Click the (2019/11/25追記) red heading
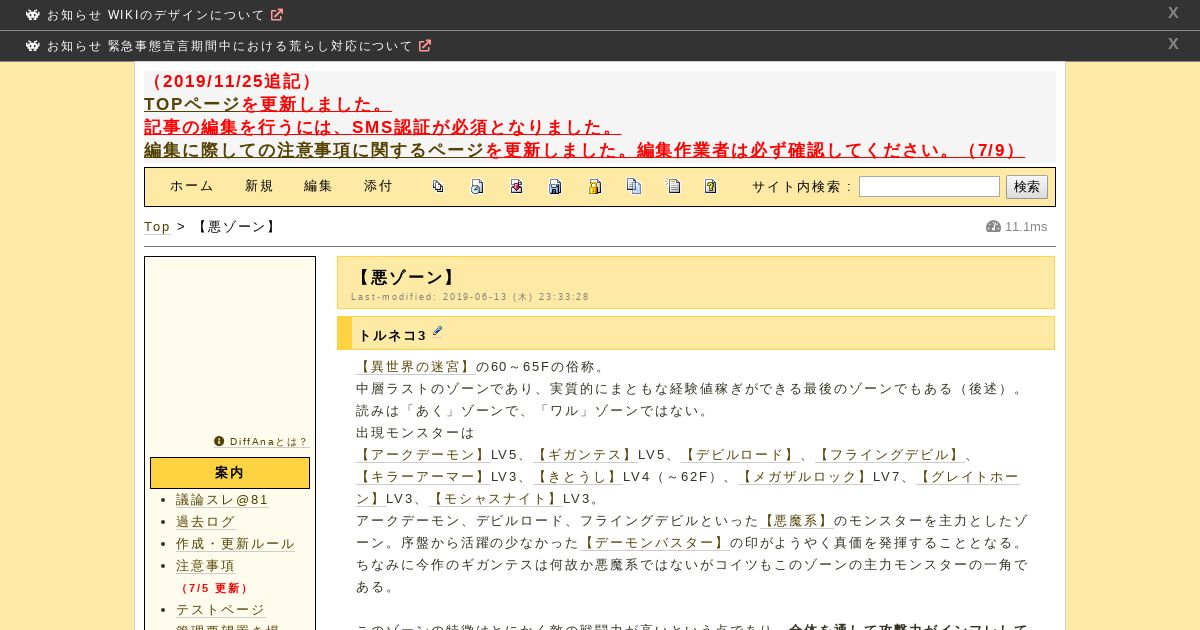 pos(232,82)
